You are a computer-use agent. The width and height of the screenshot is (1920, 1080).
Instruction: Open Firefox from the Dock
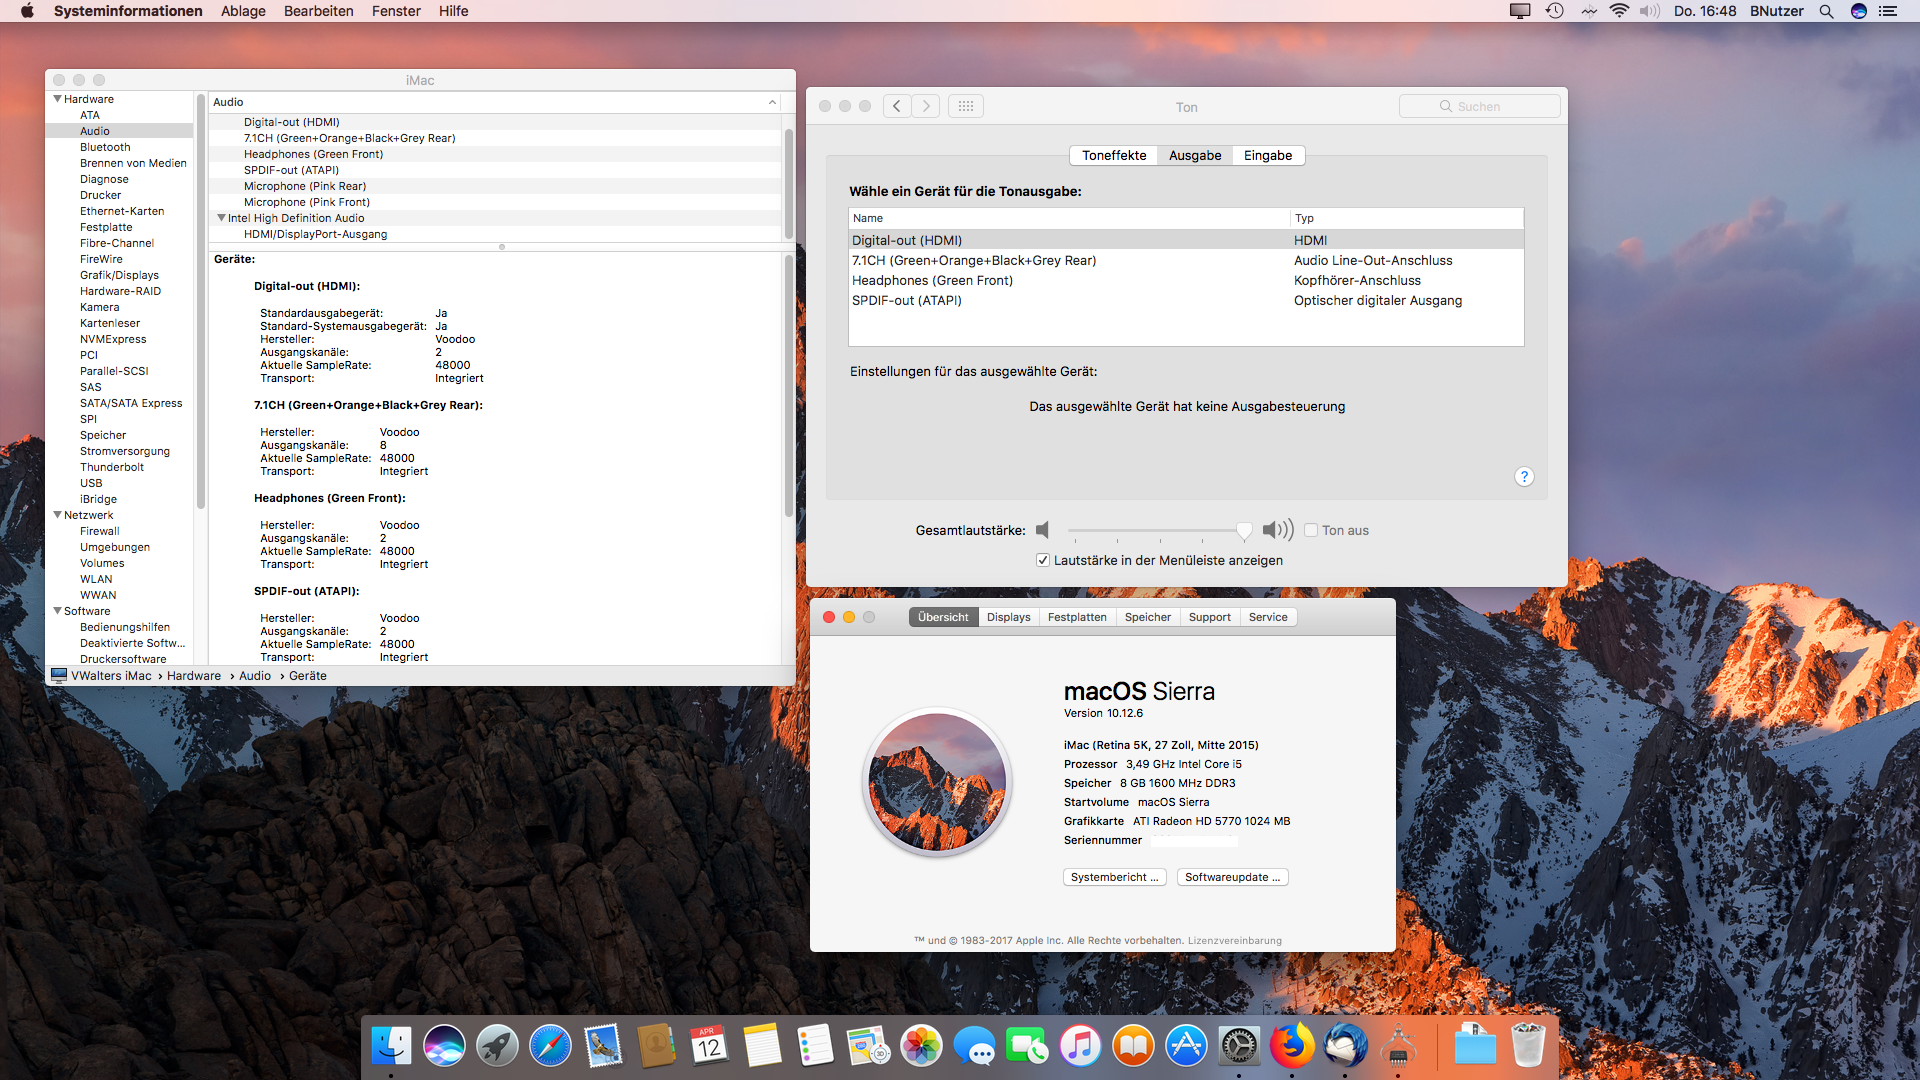click(1292, 1047)
